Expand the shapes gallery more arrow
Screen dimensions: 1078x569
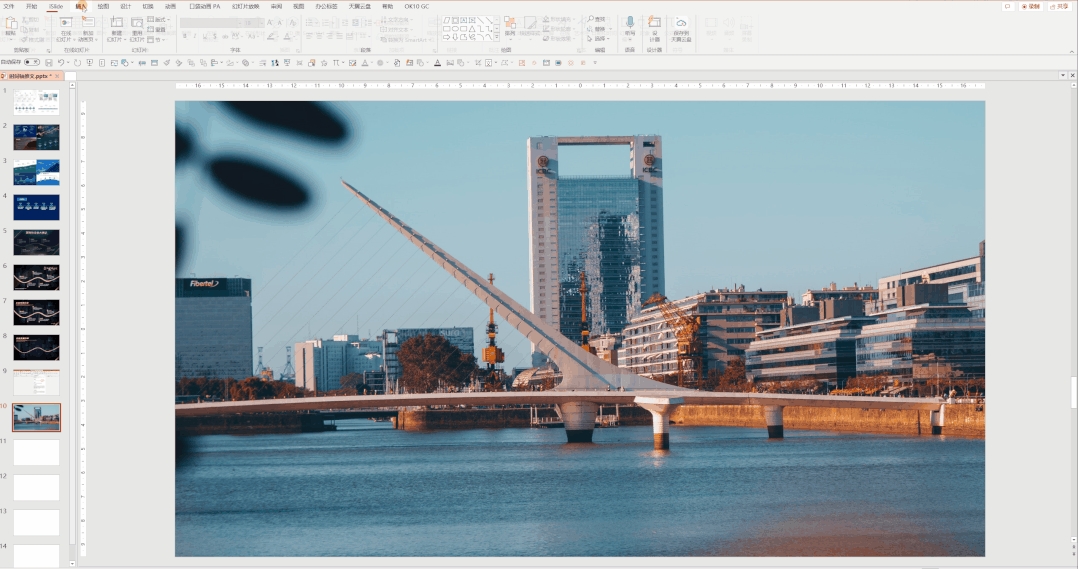497,37
